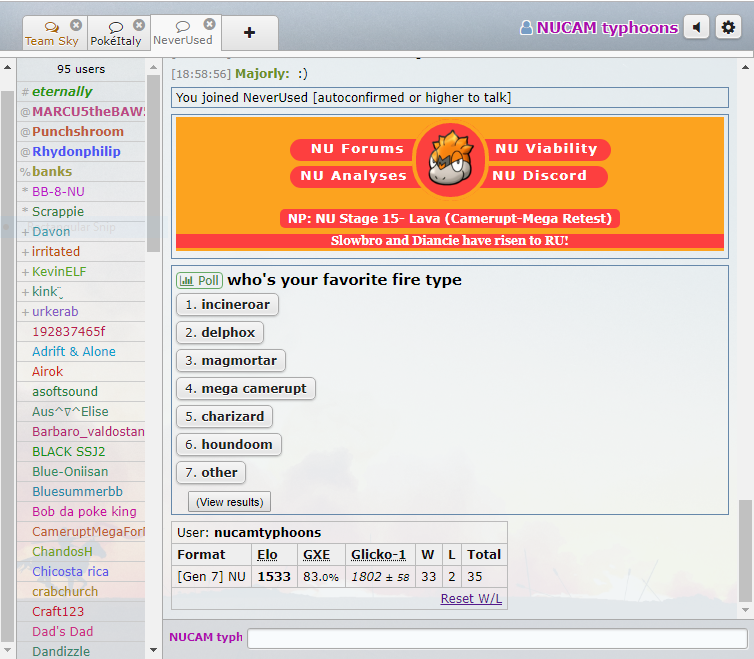Click the Poll chart badge icon
Screen dimensions: 754x659
coord(199,280)
